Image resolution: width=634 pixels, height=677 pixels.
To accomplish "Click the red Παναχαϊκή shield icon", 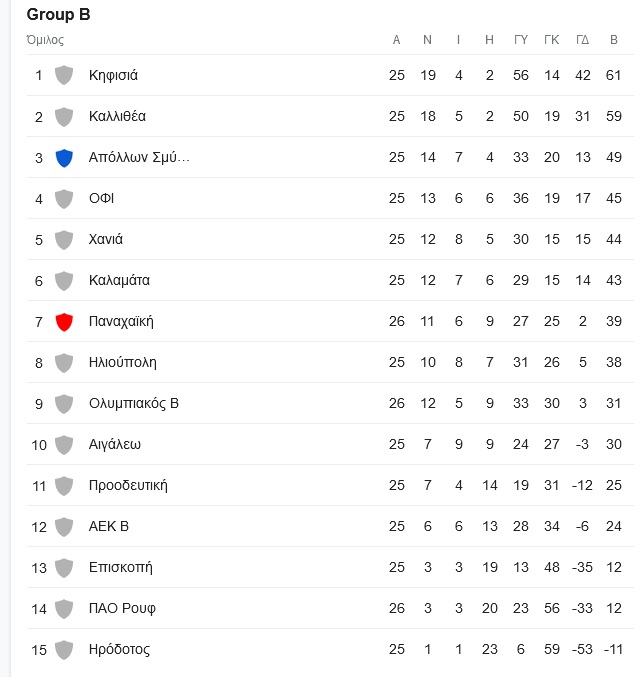I will click(x=64, y=322).
